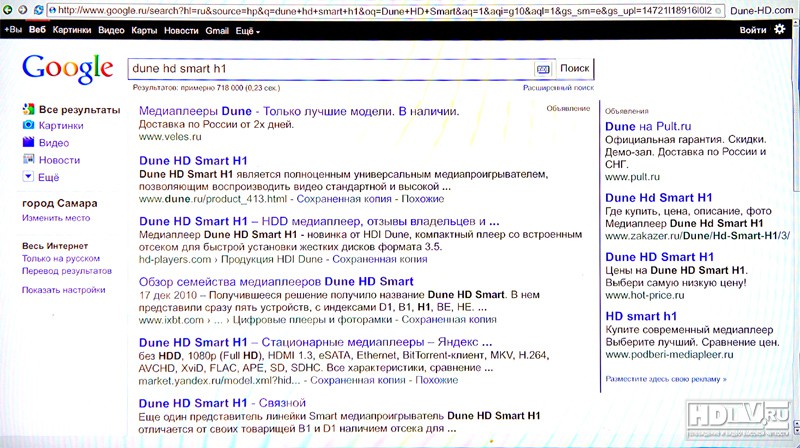Viewport: 800px width, 448px height.
Task: Open Dune HD Smart H1 – HDD медиаплеер result
Action: (319, 221)
